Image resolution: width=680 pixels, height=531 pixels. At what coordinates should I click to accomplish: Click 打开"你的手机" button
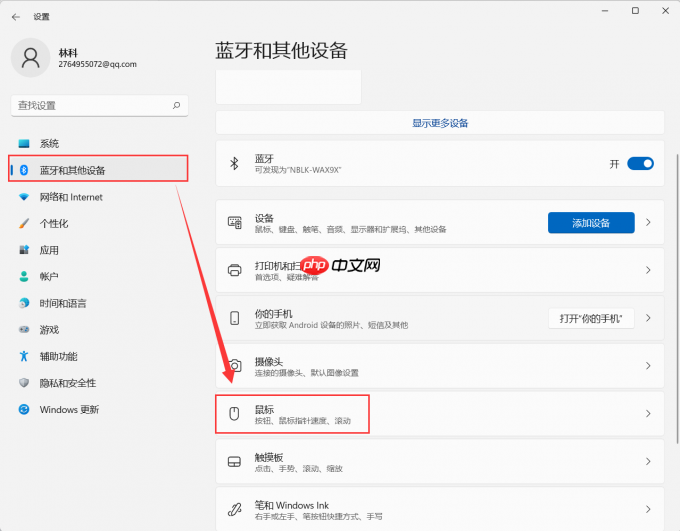tap(591, 318)
